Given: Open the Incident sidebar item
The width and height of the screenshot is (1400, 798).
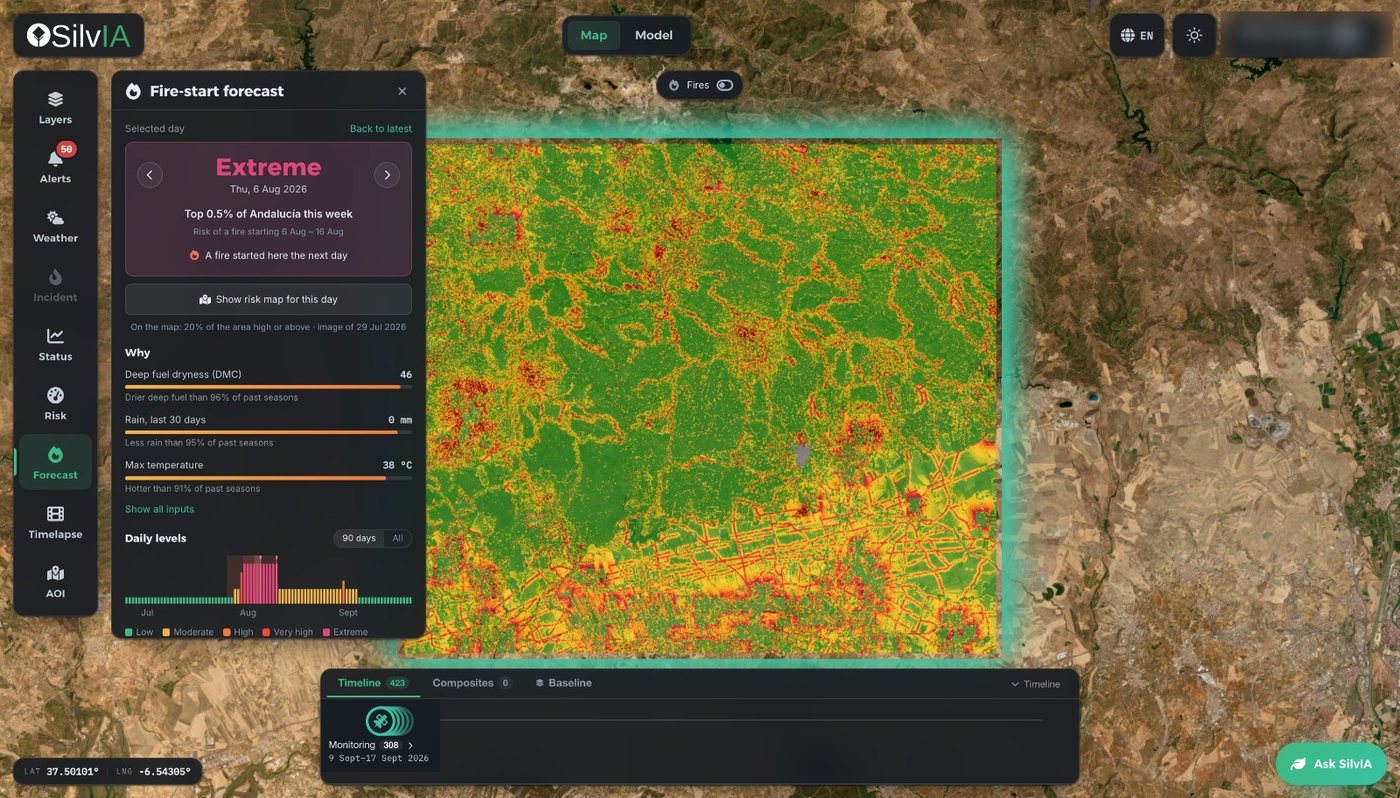Looking at the screenshot, I should pos(55,285).
